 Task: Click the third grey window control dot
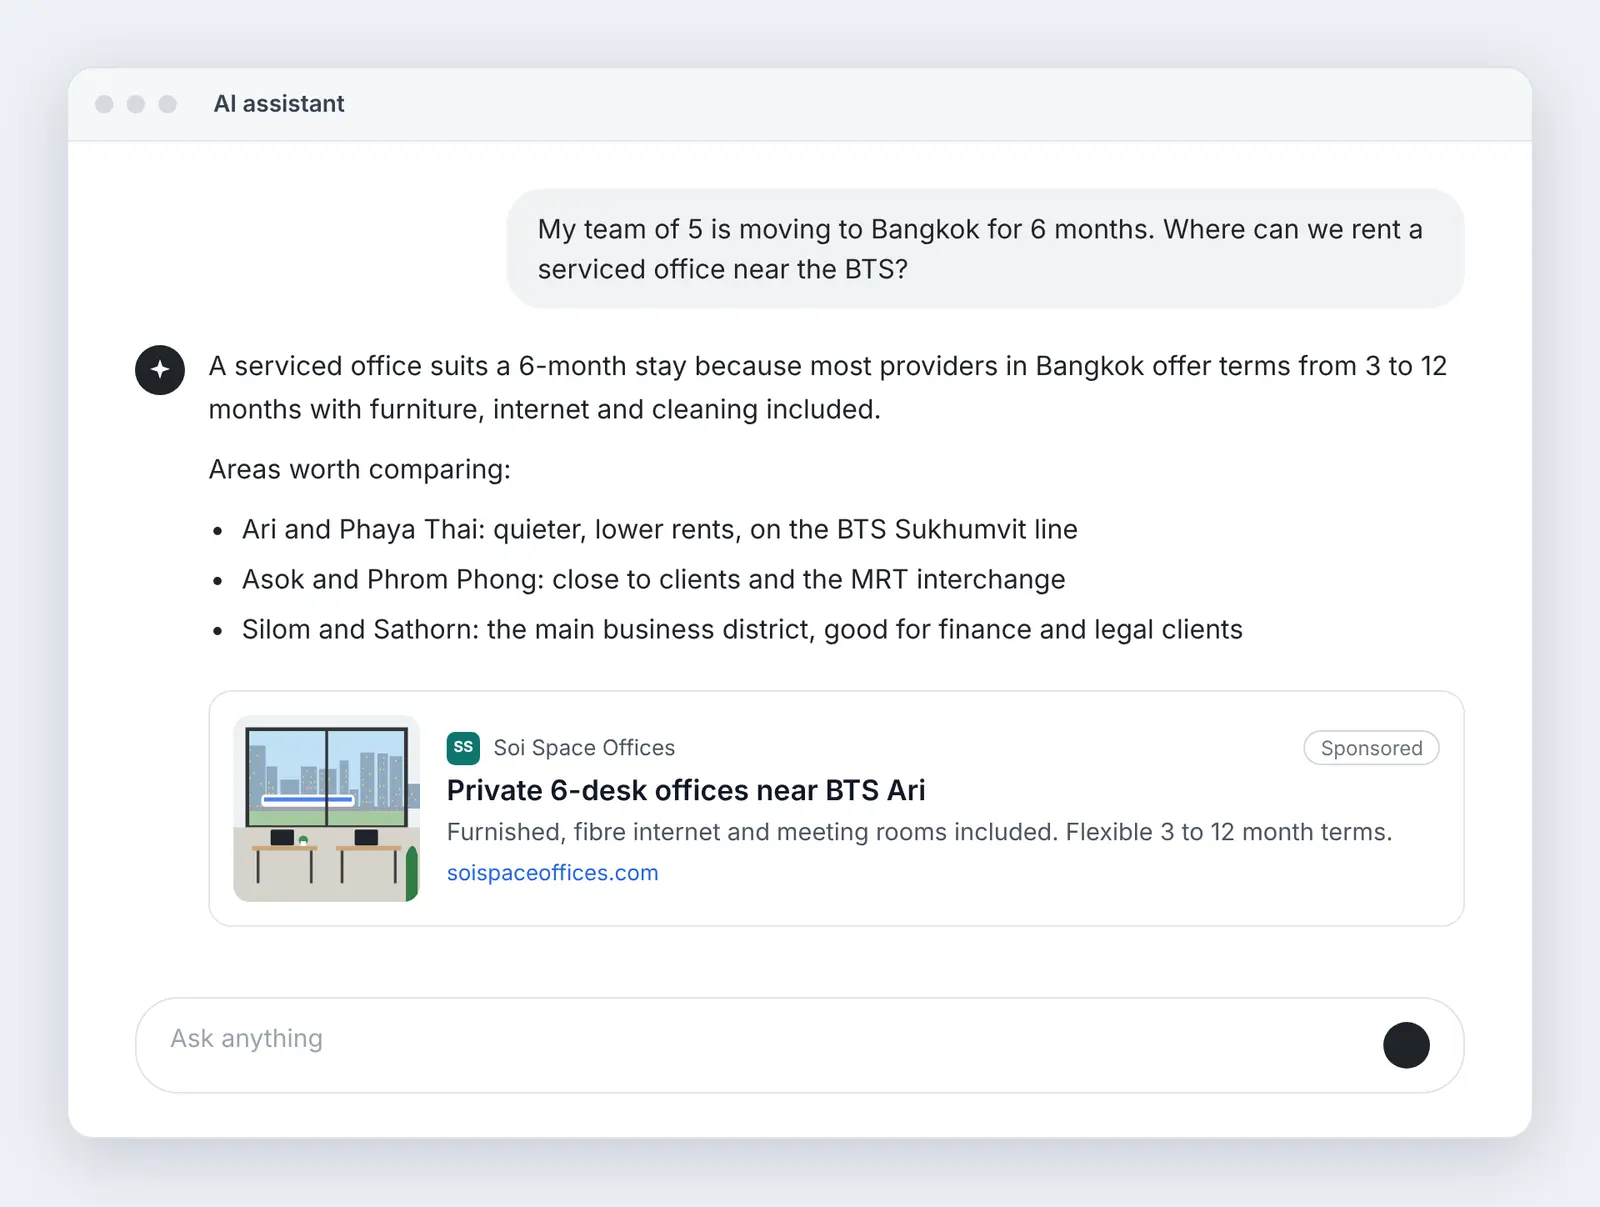(x=168, y=104)
